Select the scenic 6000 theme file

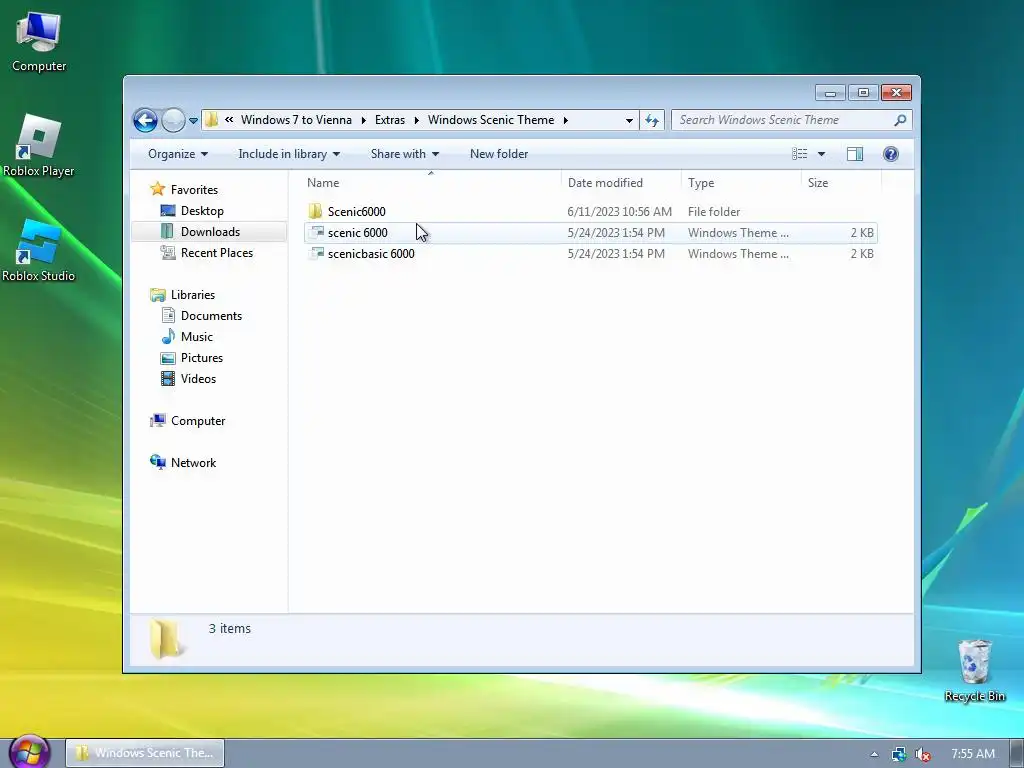(x=590, y=232)
